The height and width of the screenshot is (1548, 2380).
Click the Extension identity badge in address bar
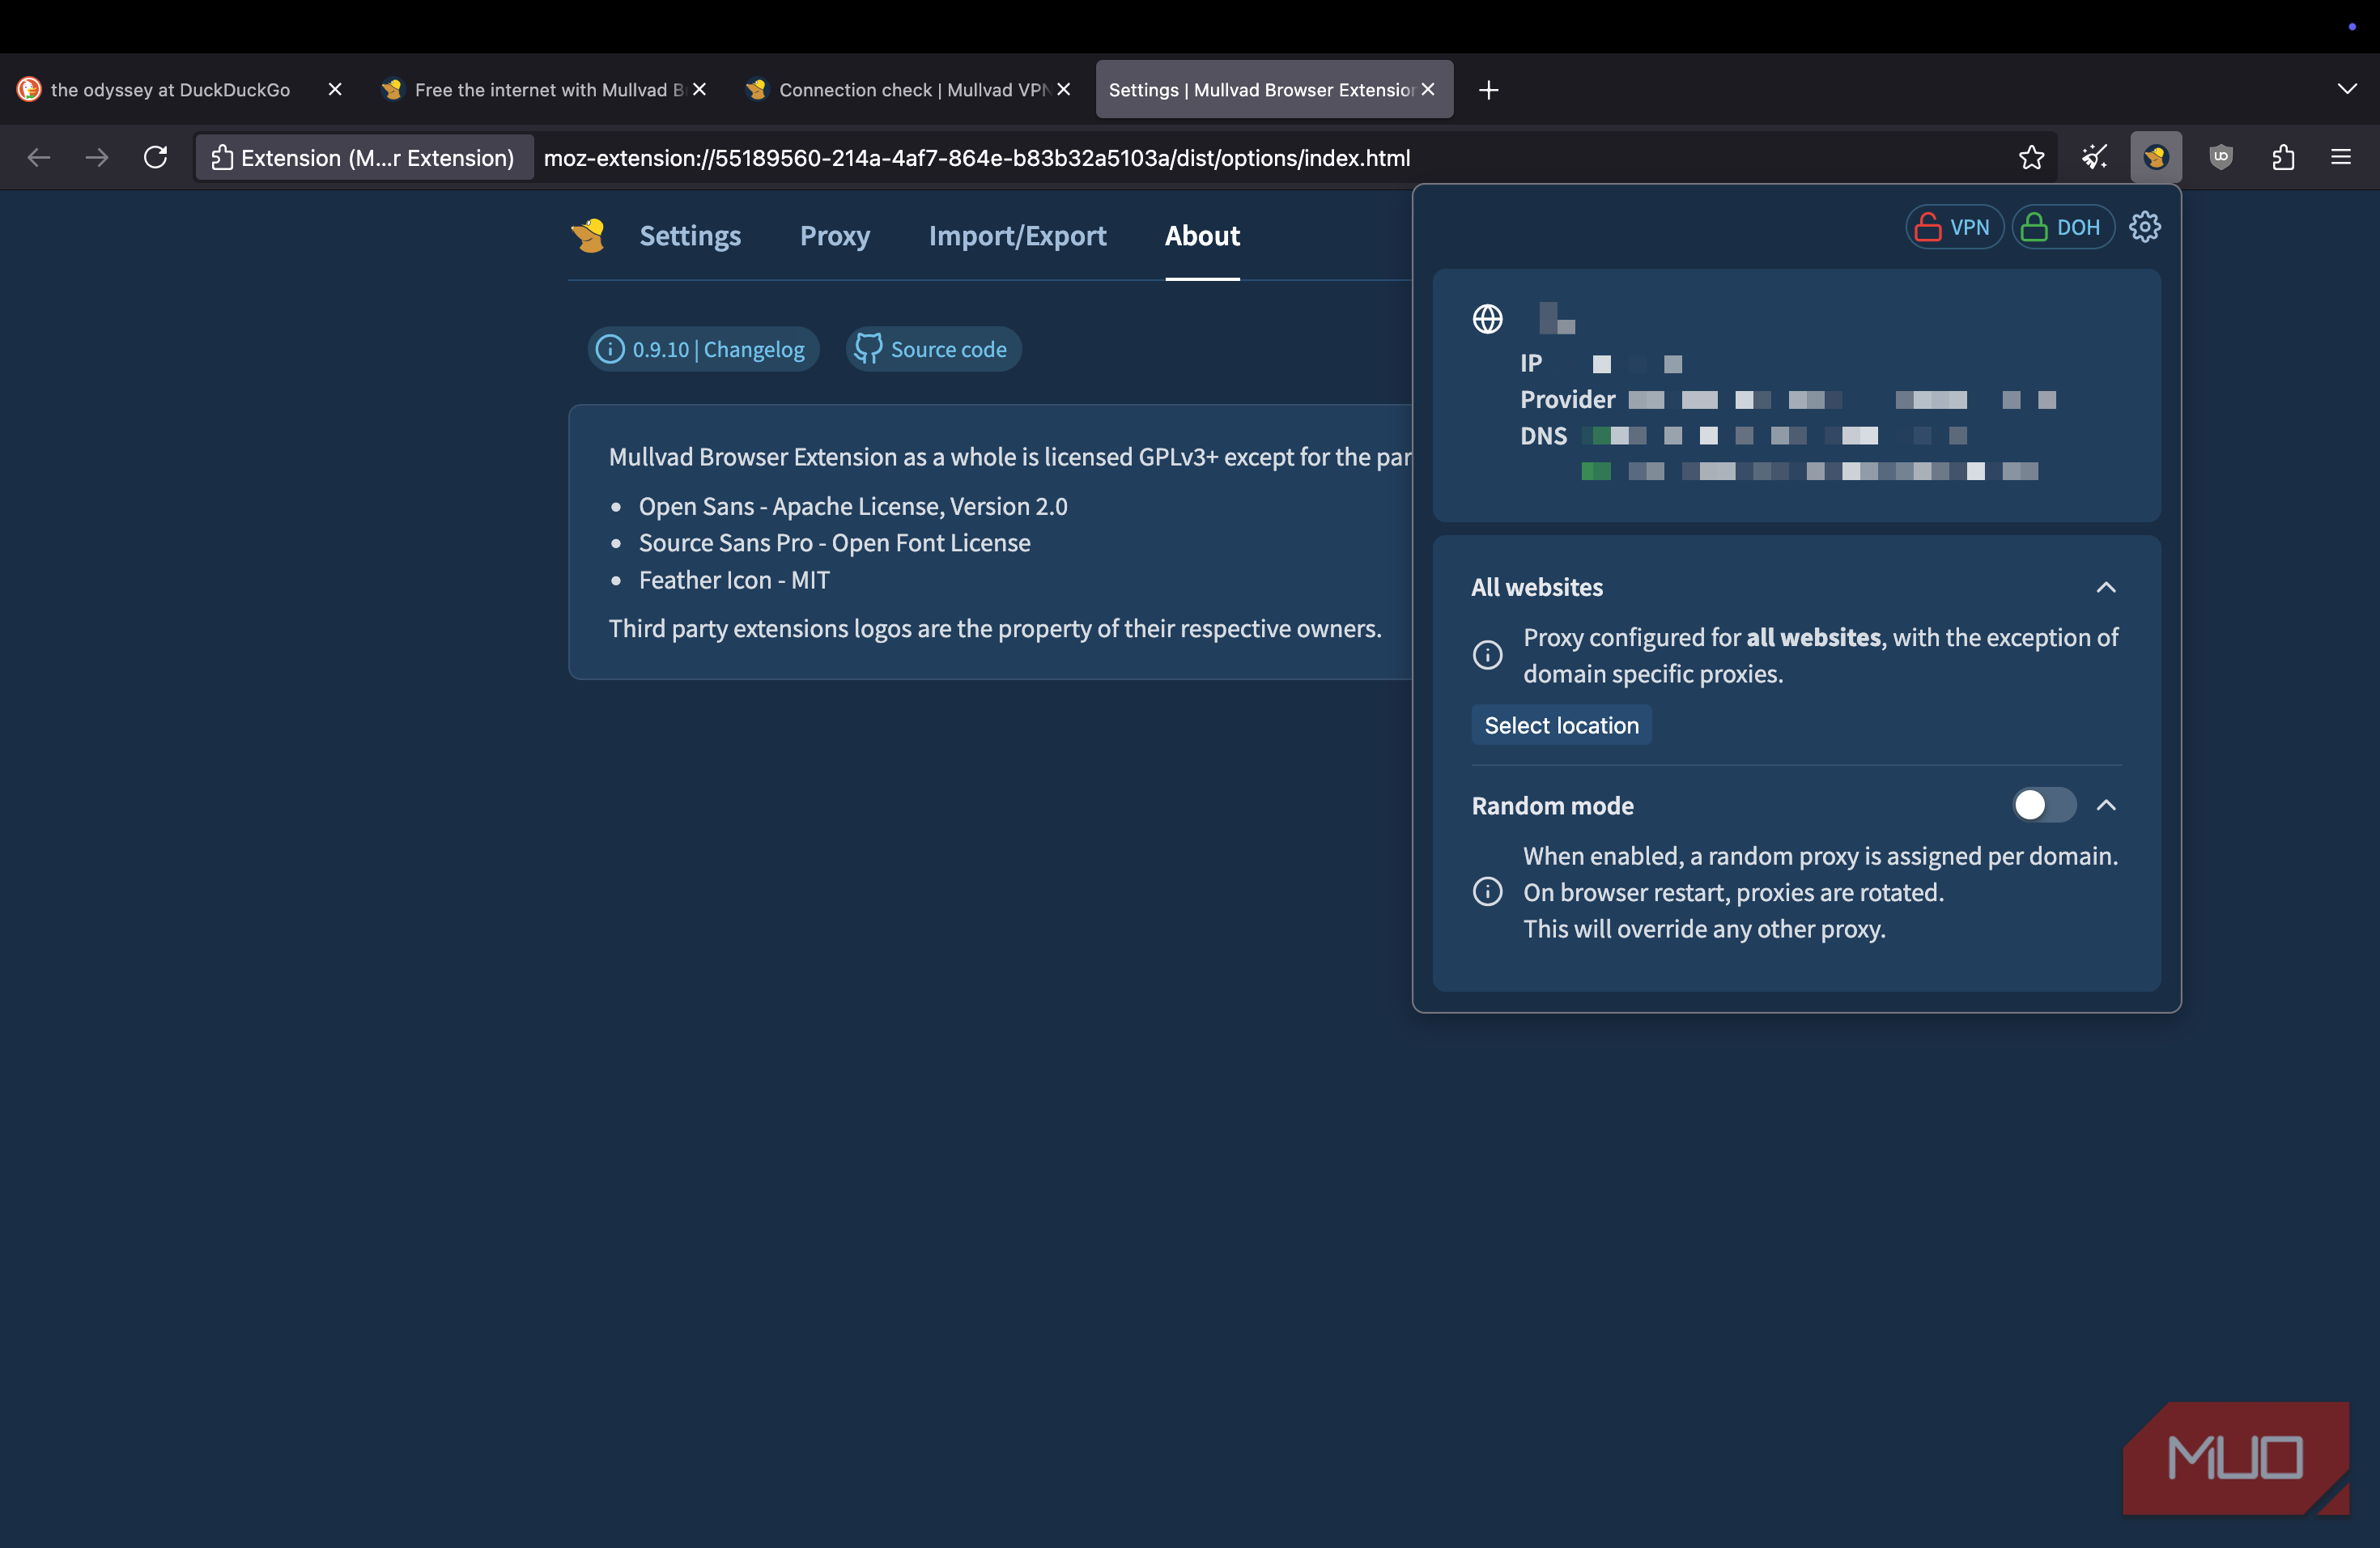click(x=364, y=158)
